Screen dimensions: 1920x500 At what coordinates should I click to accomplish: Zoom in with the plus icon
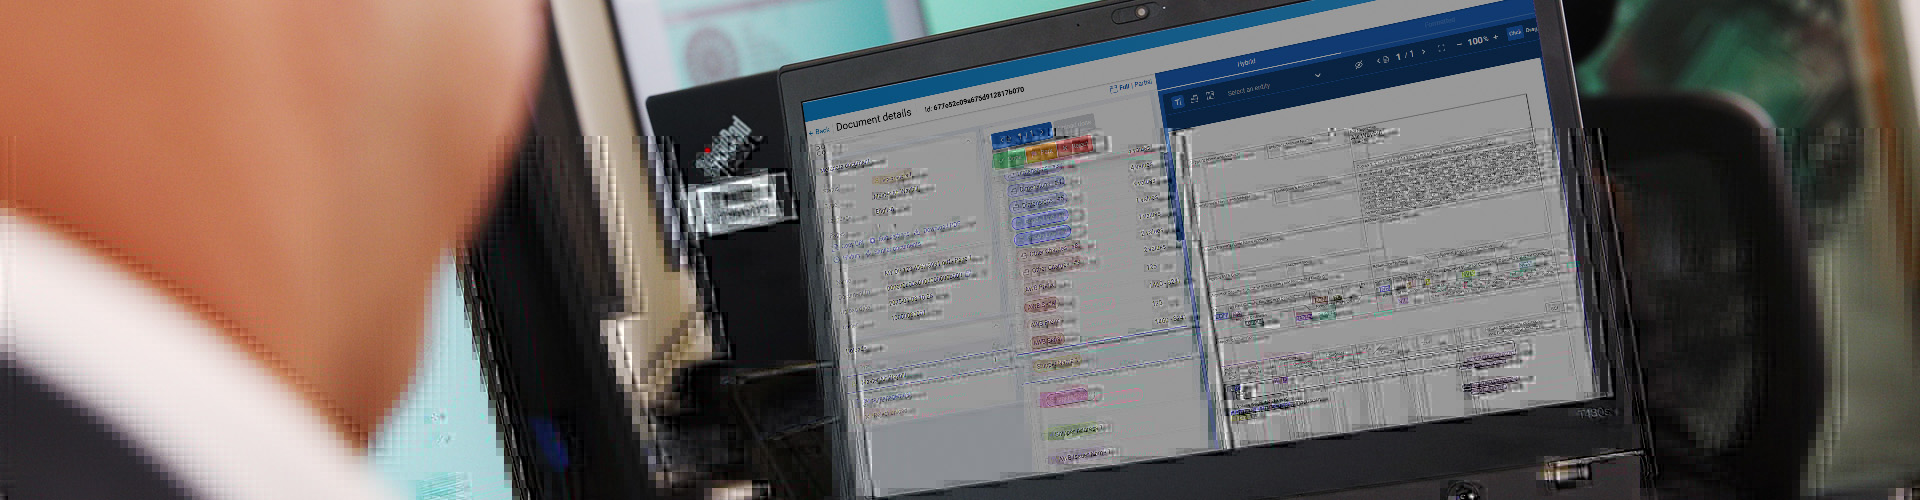pos(1496,37)
